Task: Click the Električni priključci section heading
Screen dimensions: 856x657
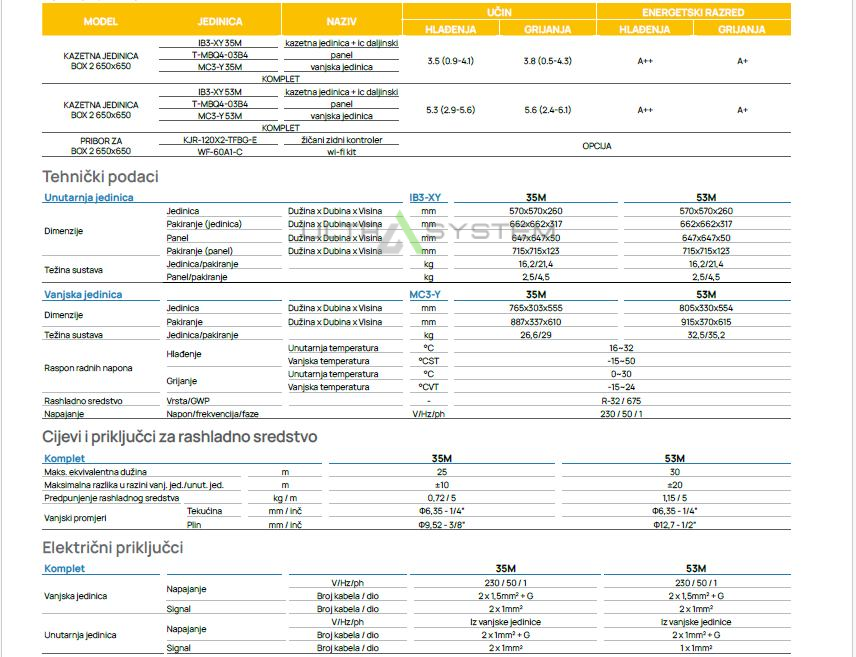Action: 113,548
